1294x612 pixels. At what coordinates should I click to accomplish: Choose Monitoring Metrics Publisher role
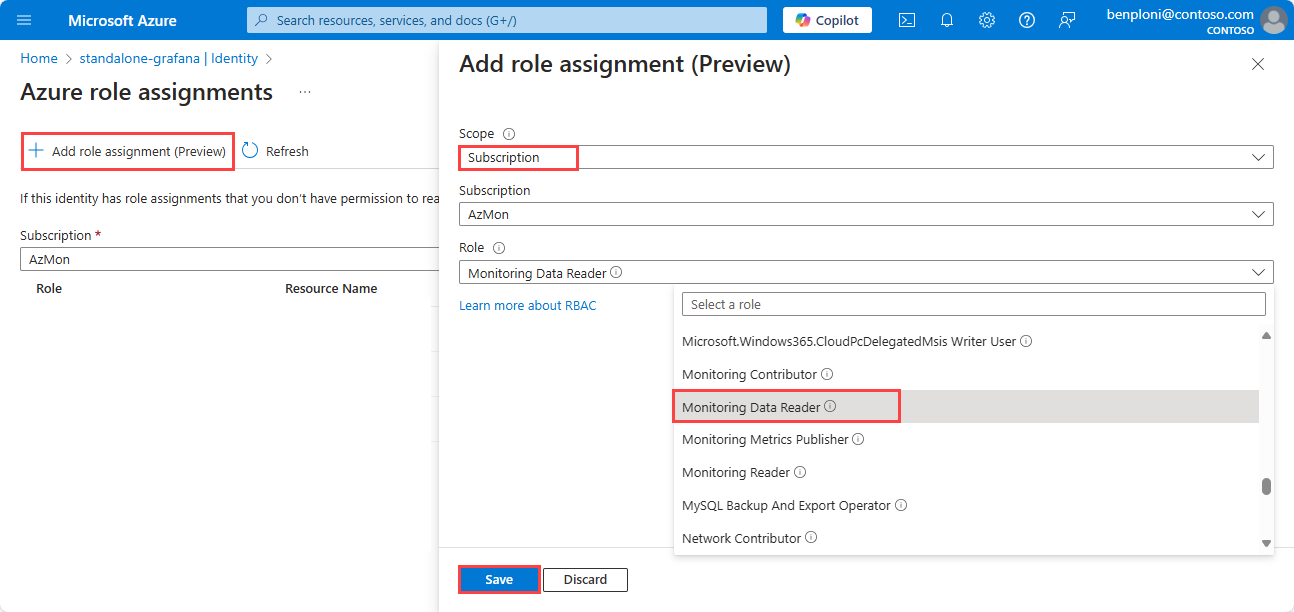[765, 439]
